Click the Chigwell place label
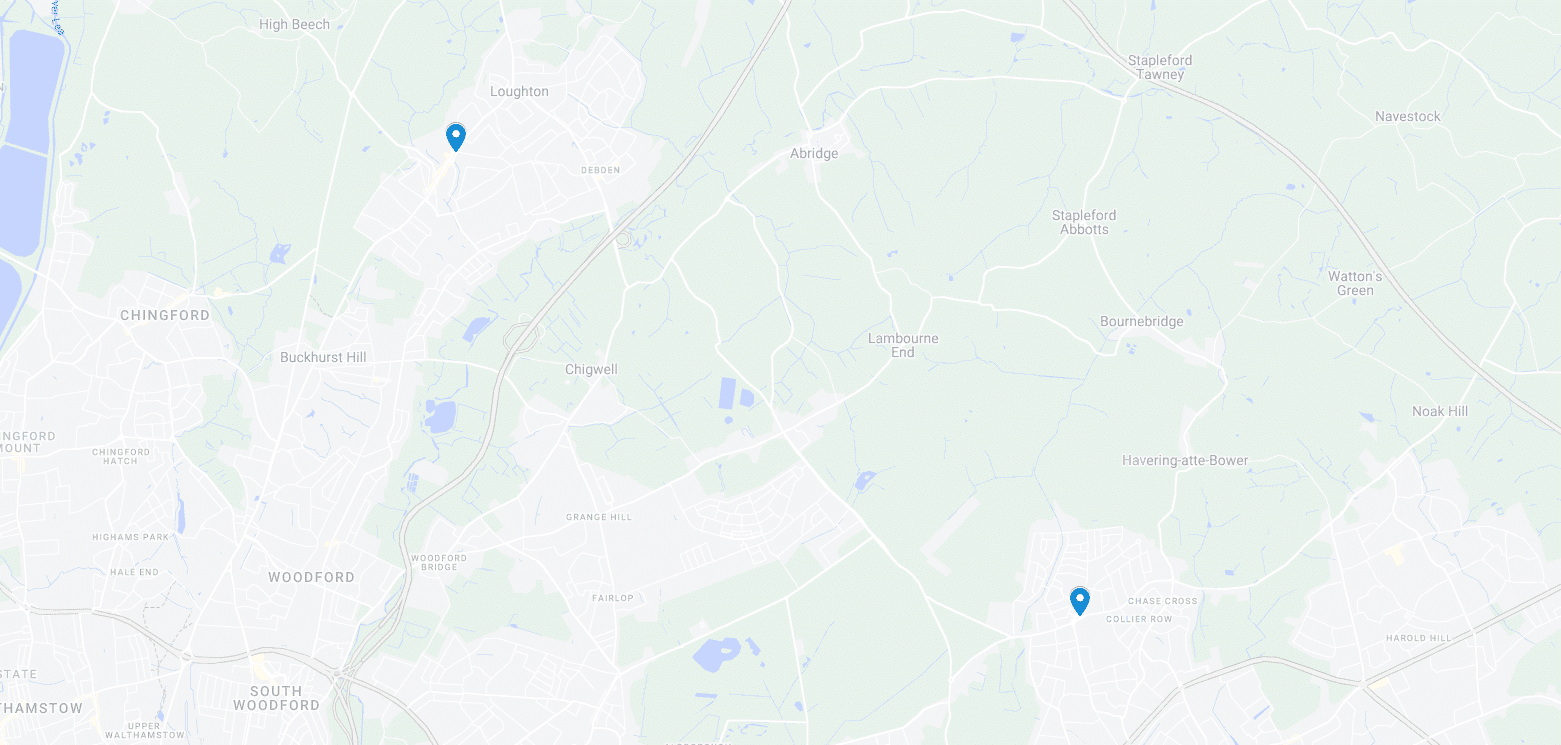1561x745 pixels. point(591,369)
